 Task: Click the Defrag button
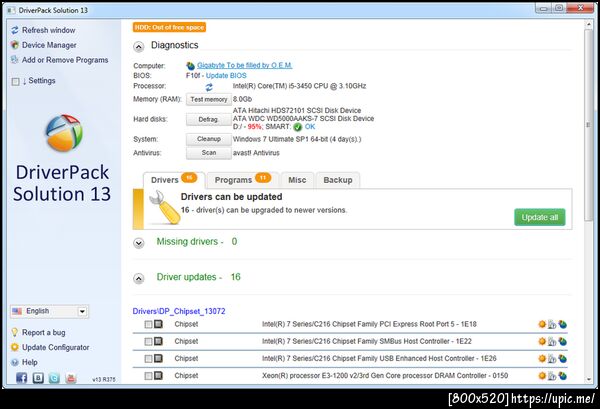click(x=209, y=119)
